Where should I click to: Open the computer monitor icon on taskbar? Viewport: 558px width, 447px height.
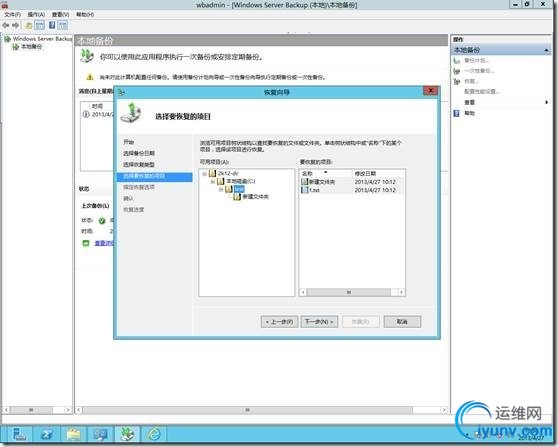[101, 434]
